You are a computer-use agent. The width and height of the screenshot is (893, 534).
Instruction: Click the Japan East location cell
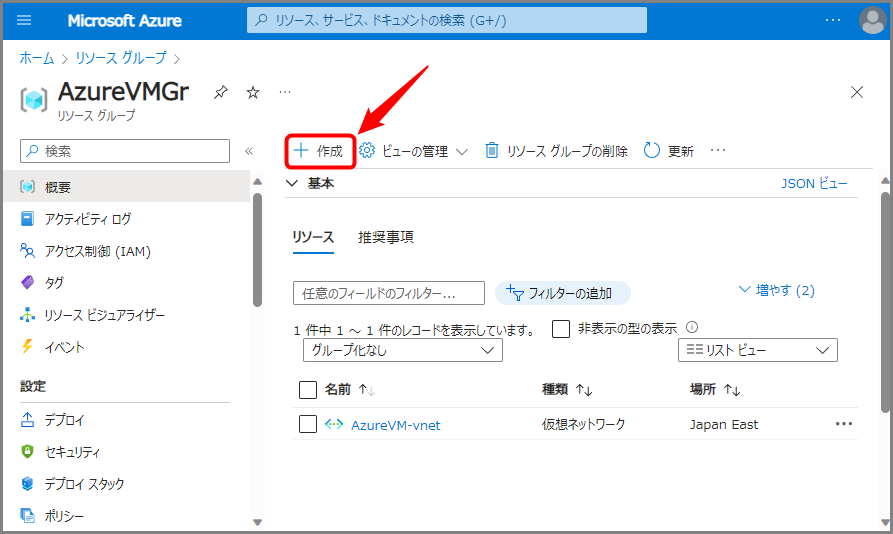(724, 425)
